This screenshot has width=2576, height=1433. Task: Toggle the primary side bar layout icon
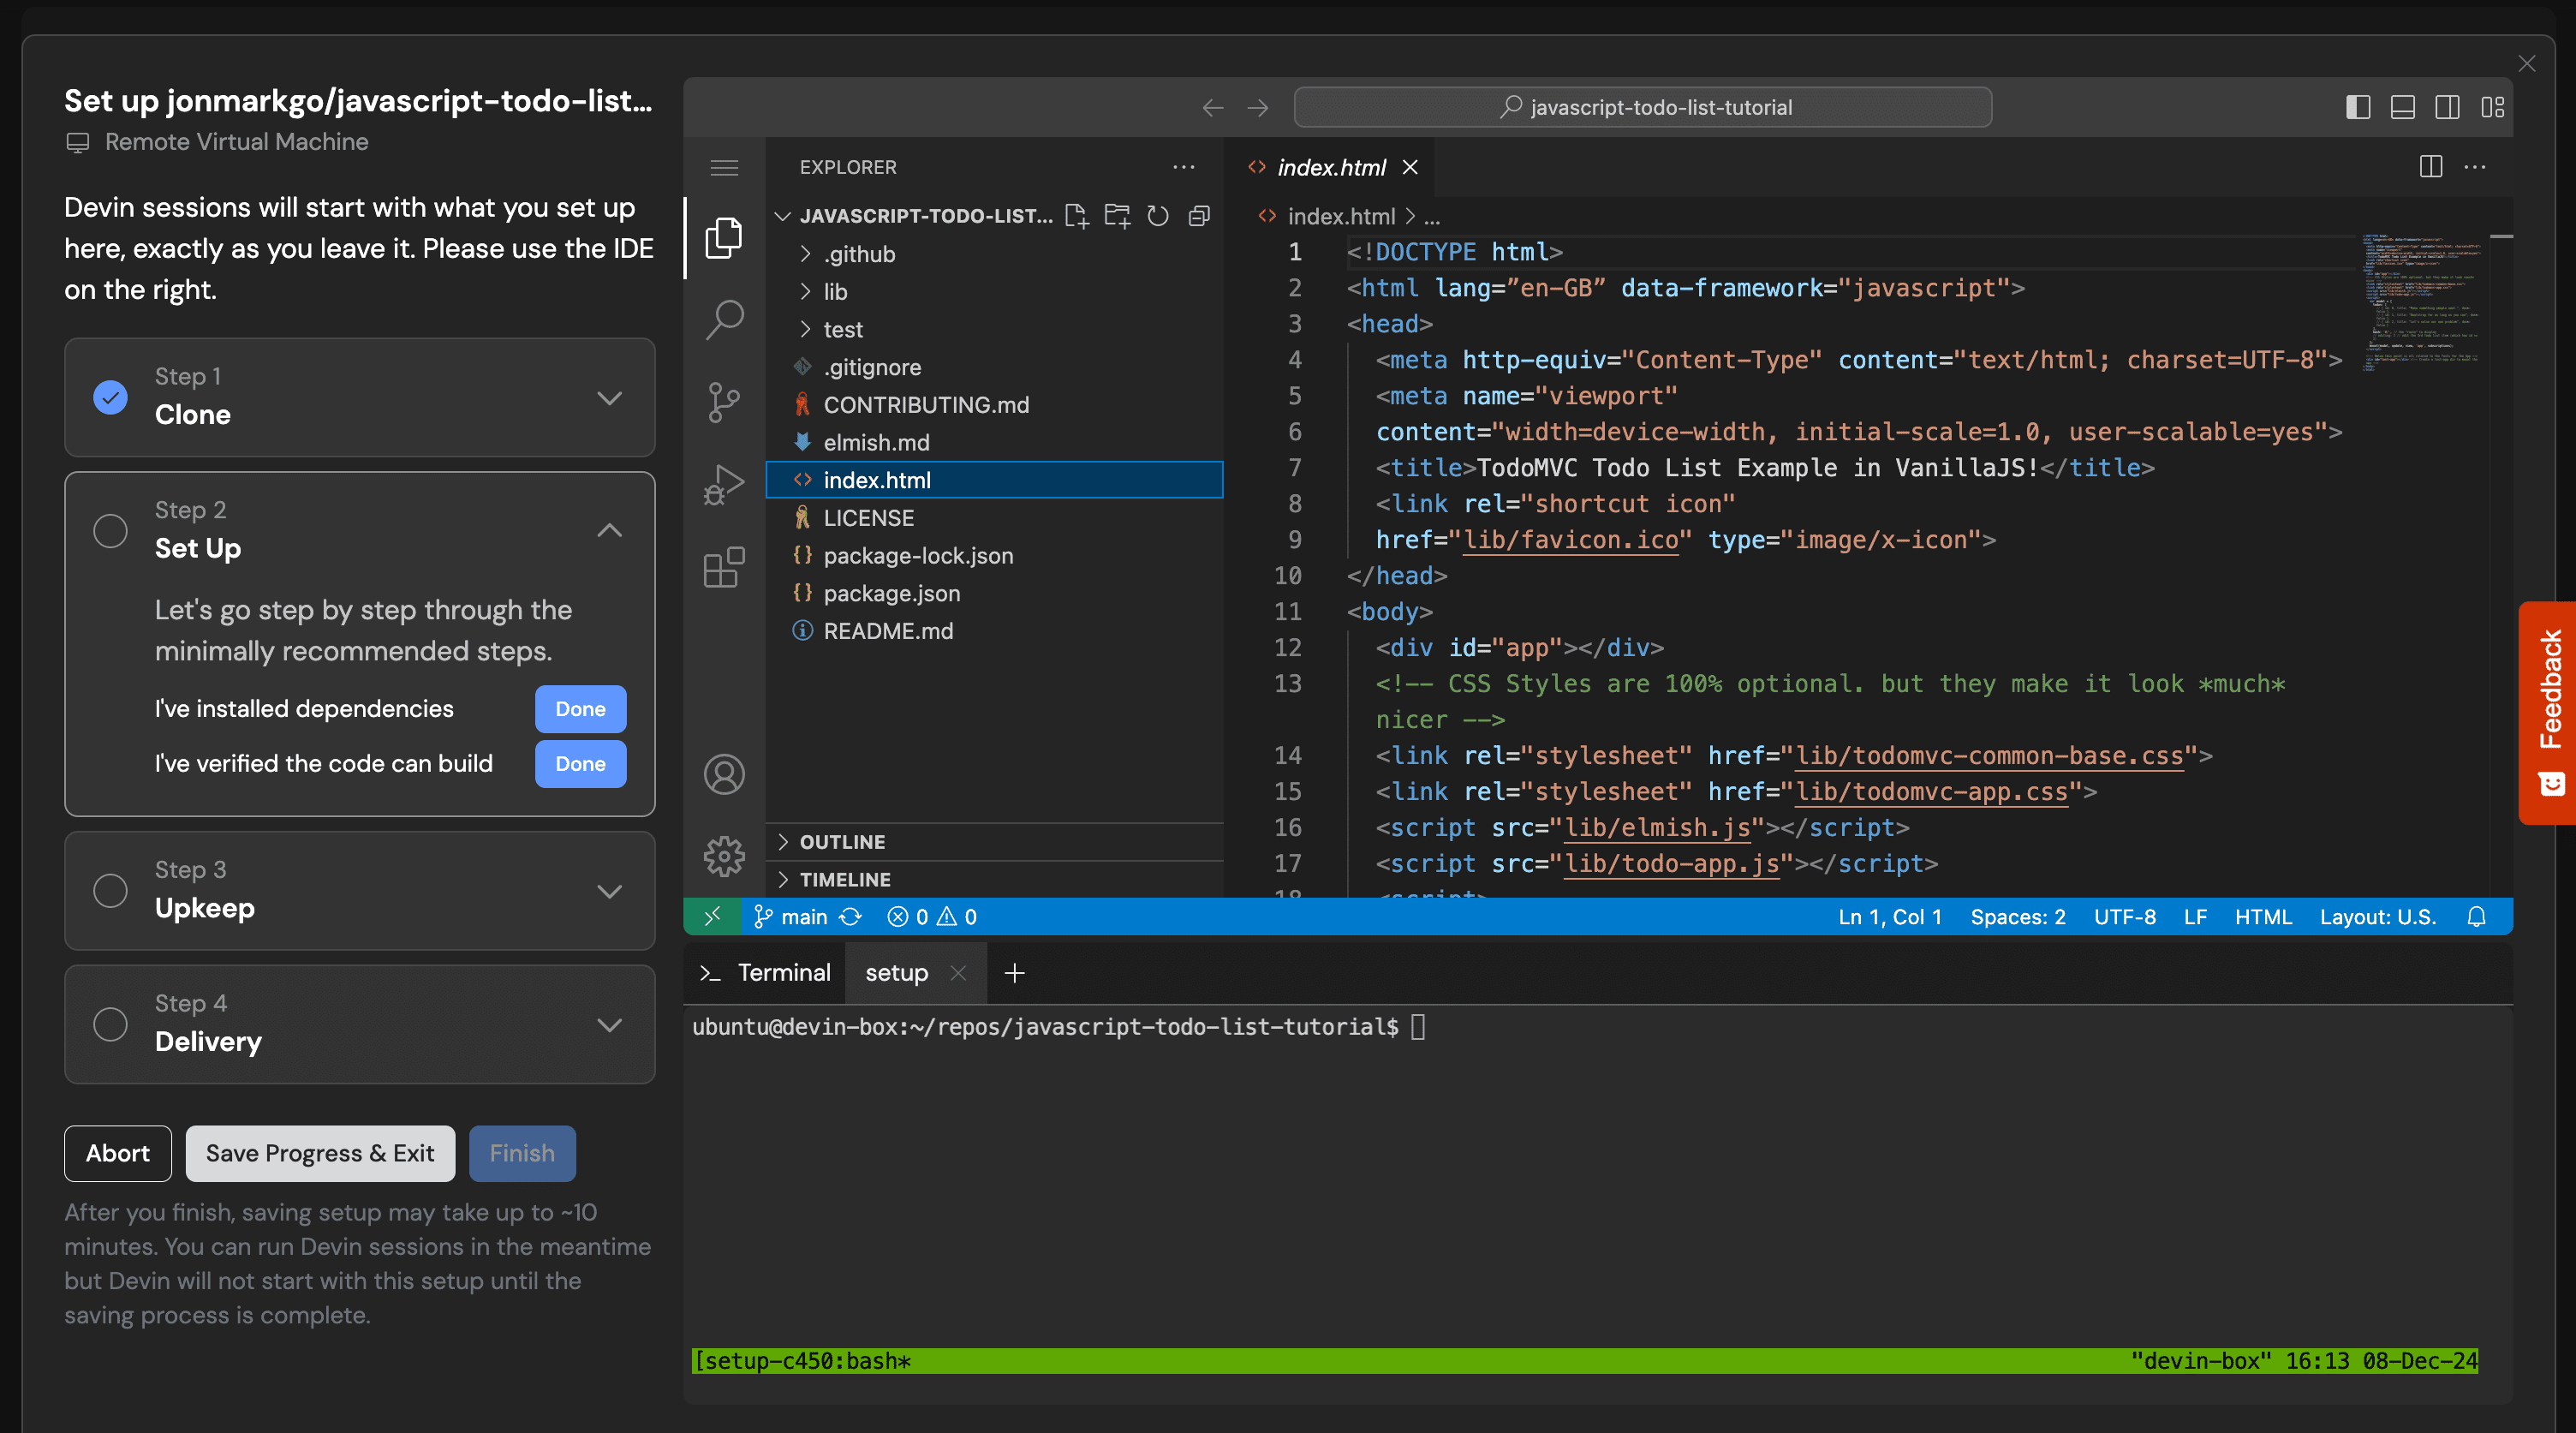2358,107
